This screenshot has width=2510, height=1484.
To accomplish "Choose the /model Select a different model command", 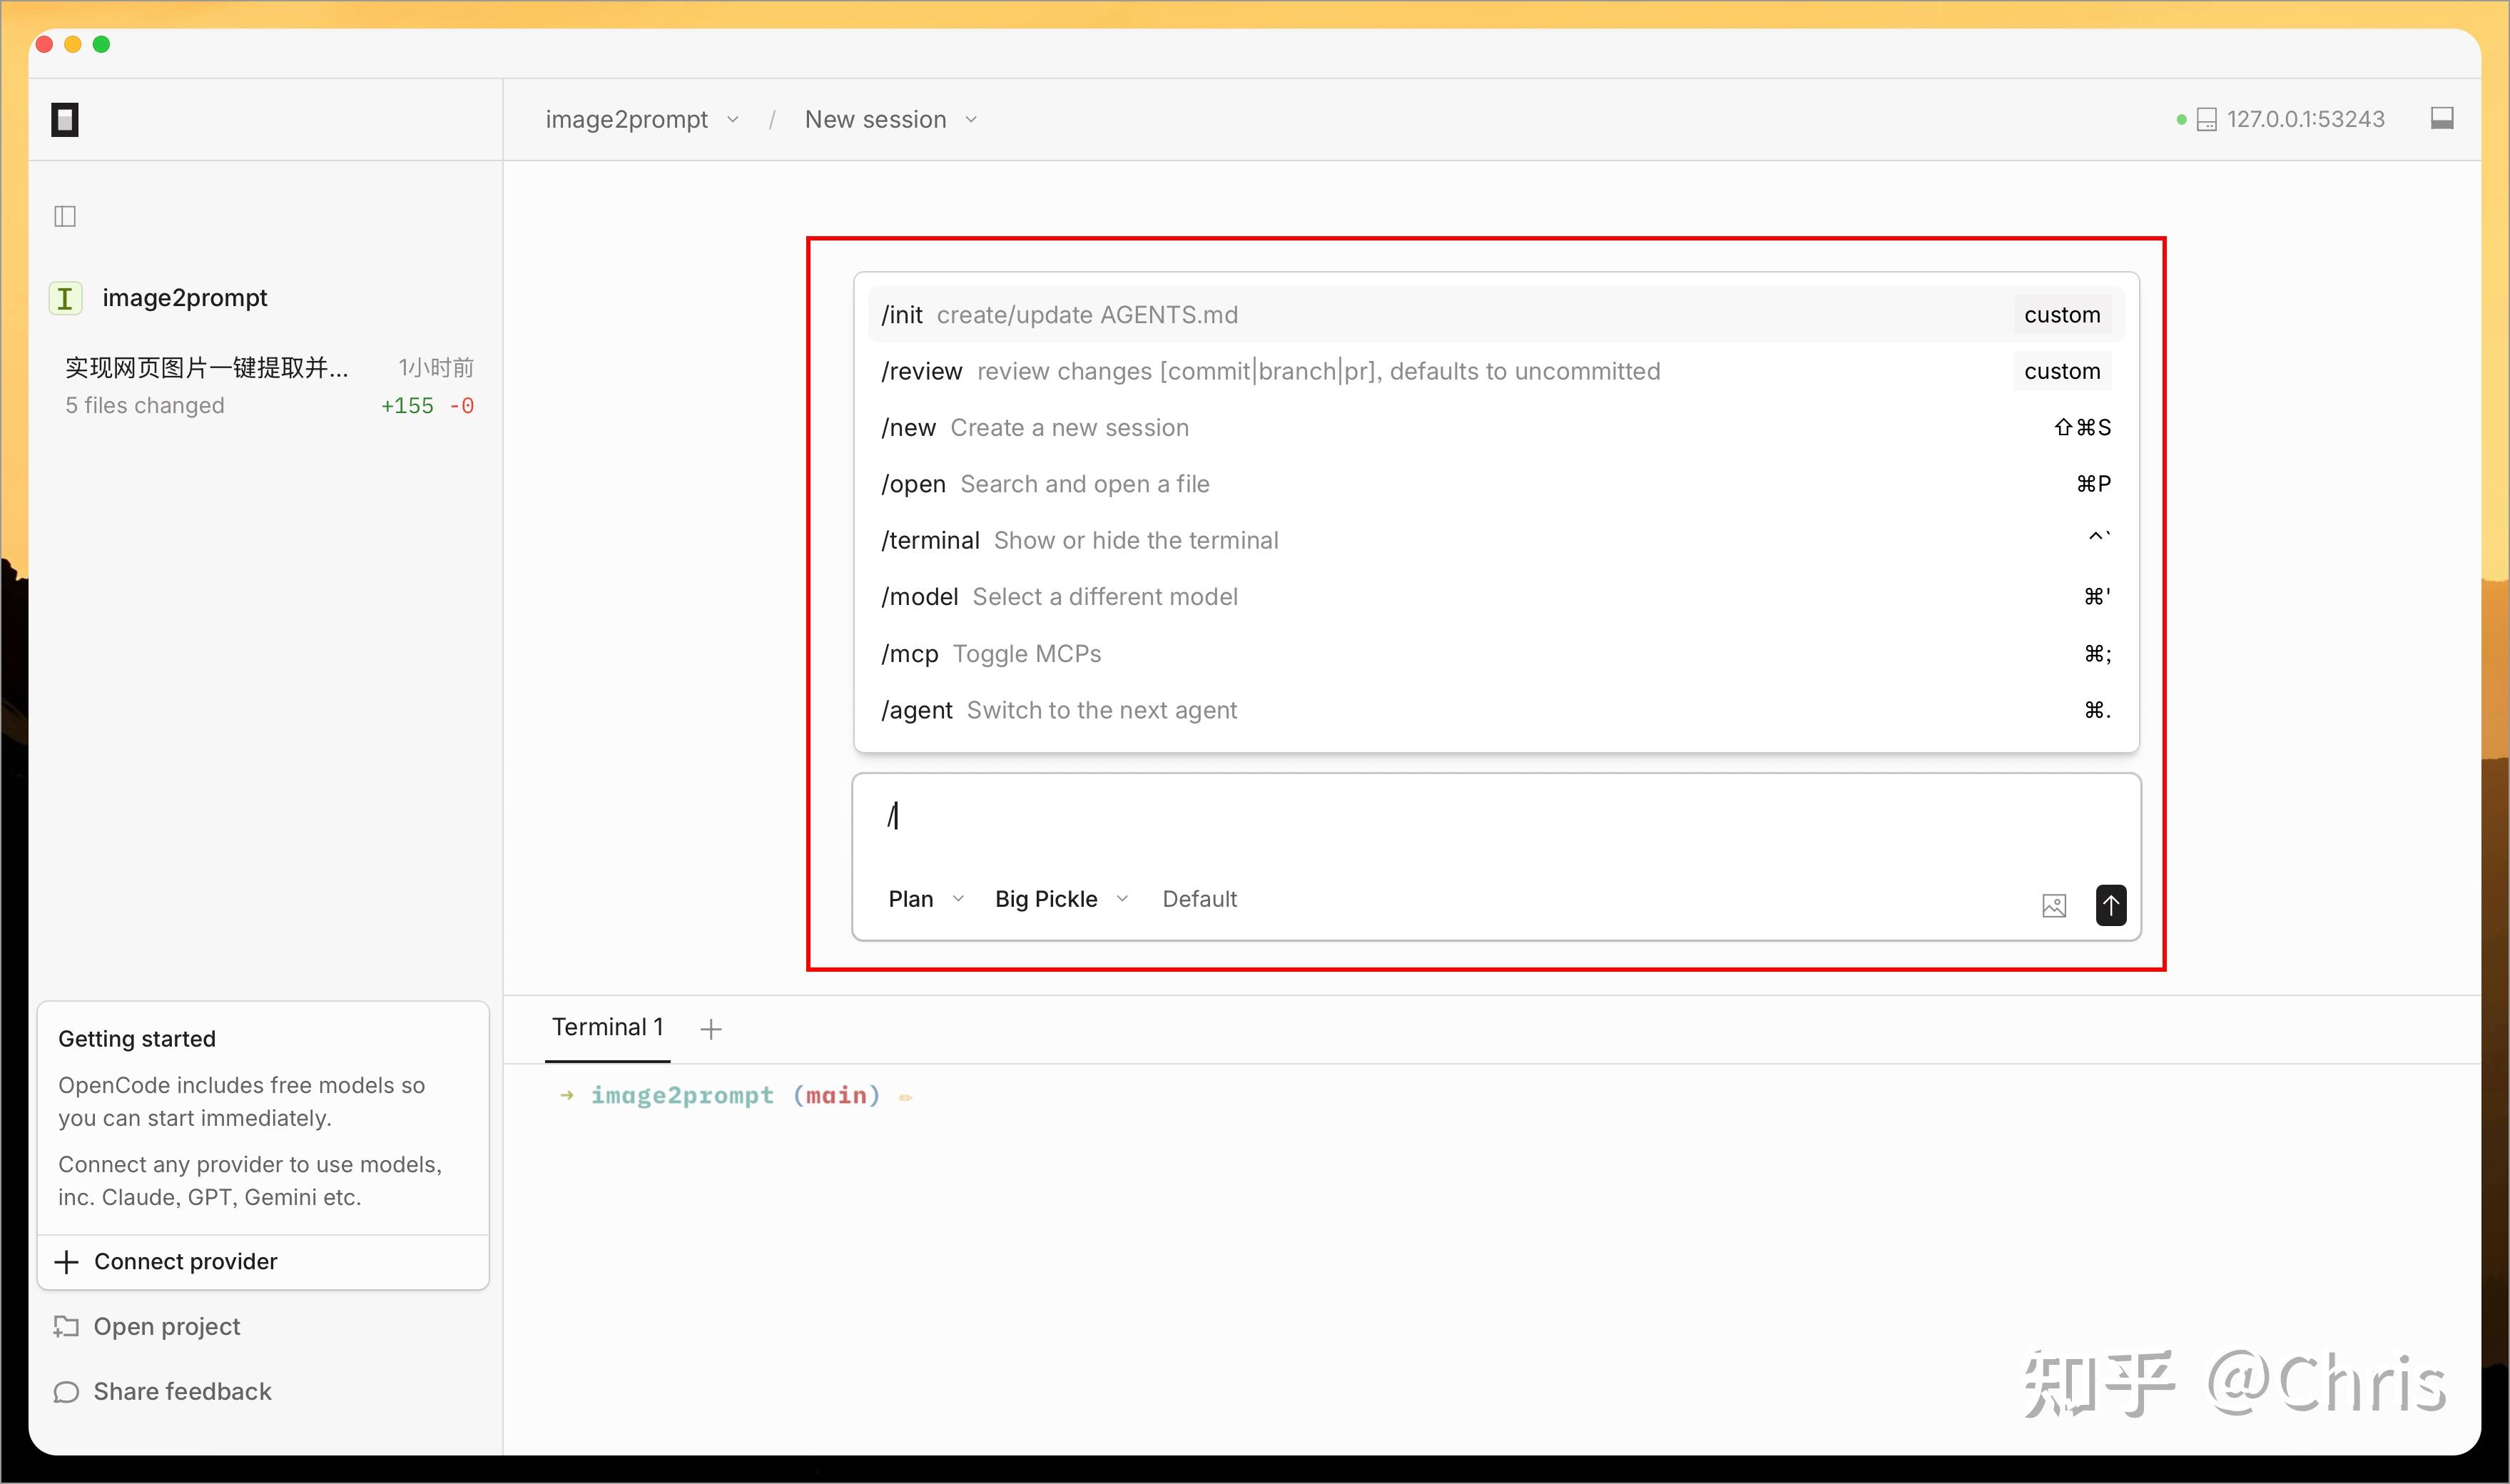I will [x=1496, y=597].
